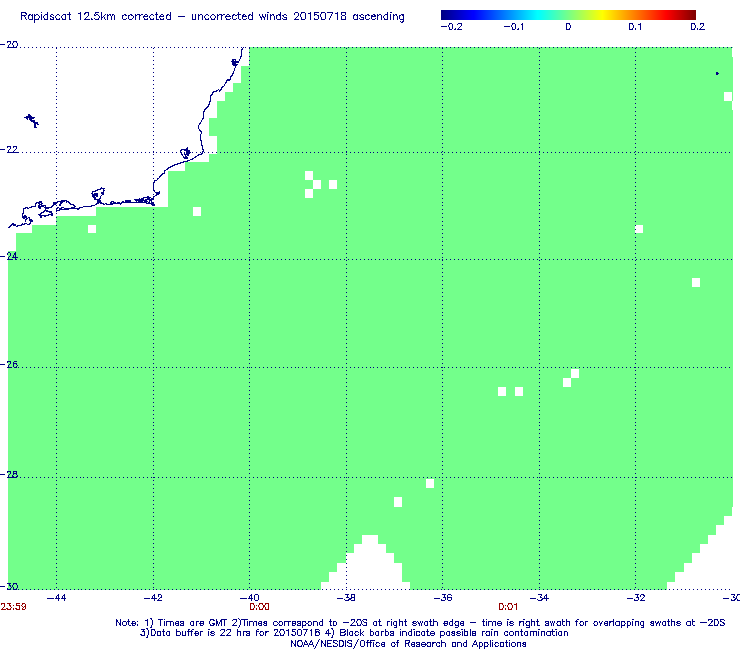Image resolution: width=740 pixels, height=650 pixels.
Task: Click the -34 longitude axis label
Action: (539, 598)
